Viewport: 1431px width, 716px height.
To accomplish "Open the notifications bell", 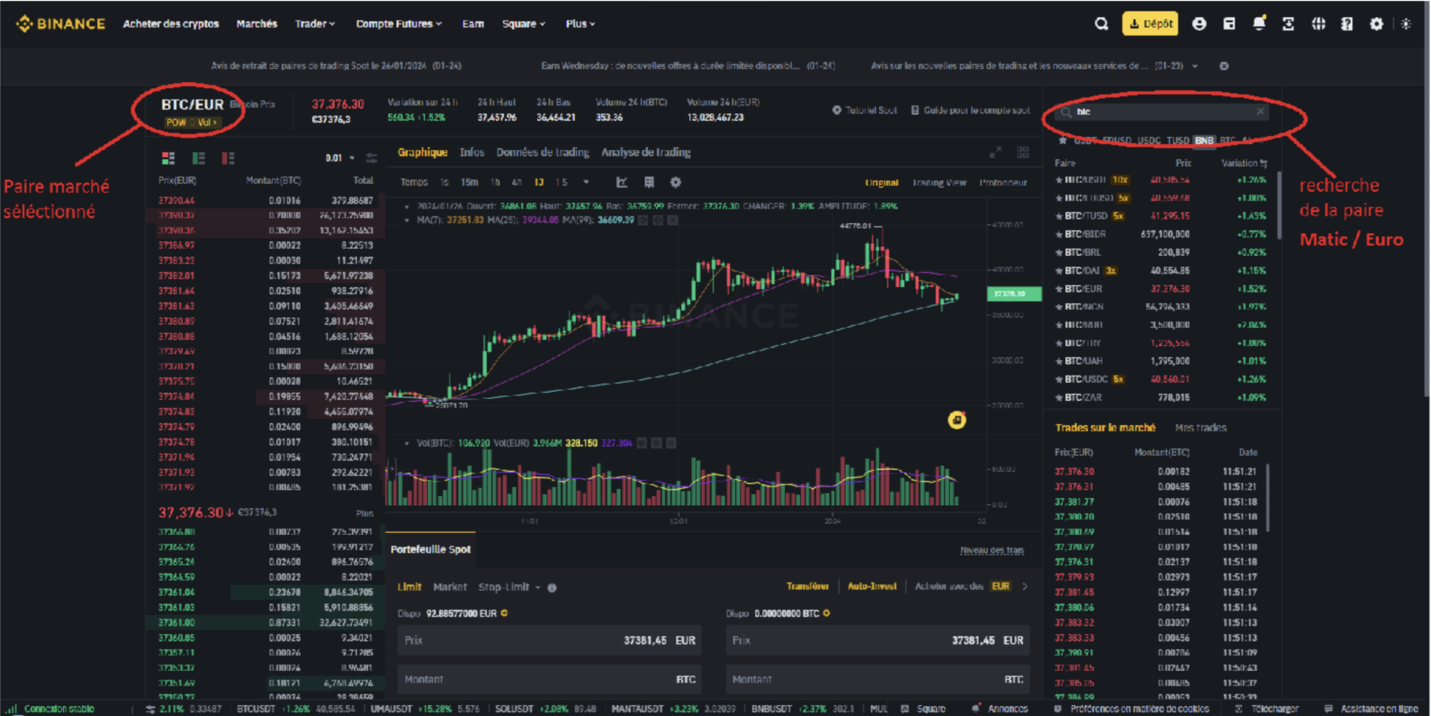I will point(1259,24).
